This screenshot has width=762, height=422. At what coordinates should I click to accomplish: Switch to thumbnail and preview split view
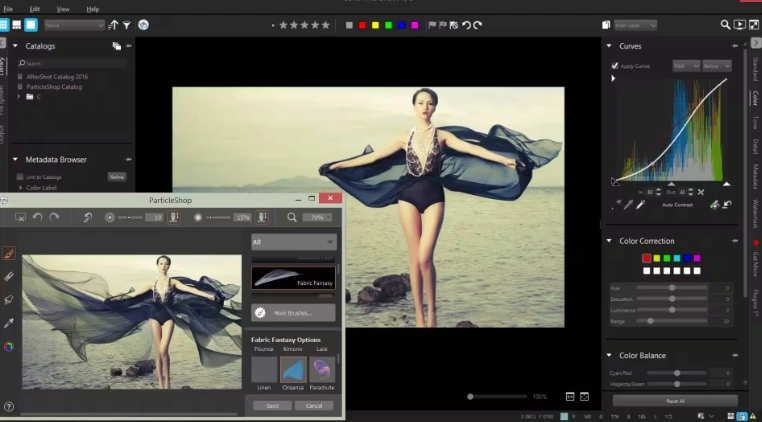(17, 25)
